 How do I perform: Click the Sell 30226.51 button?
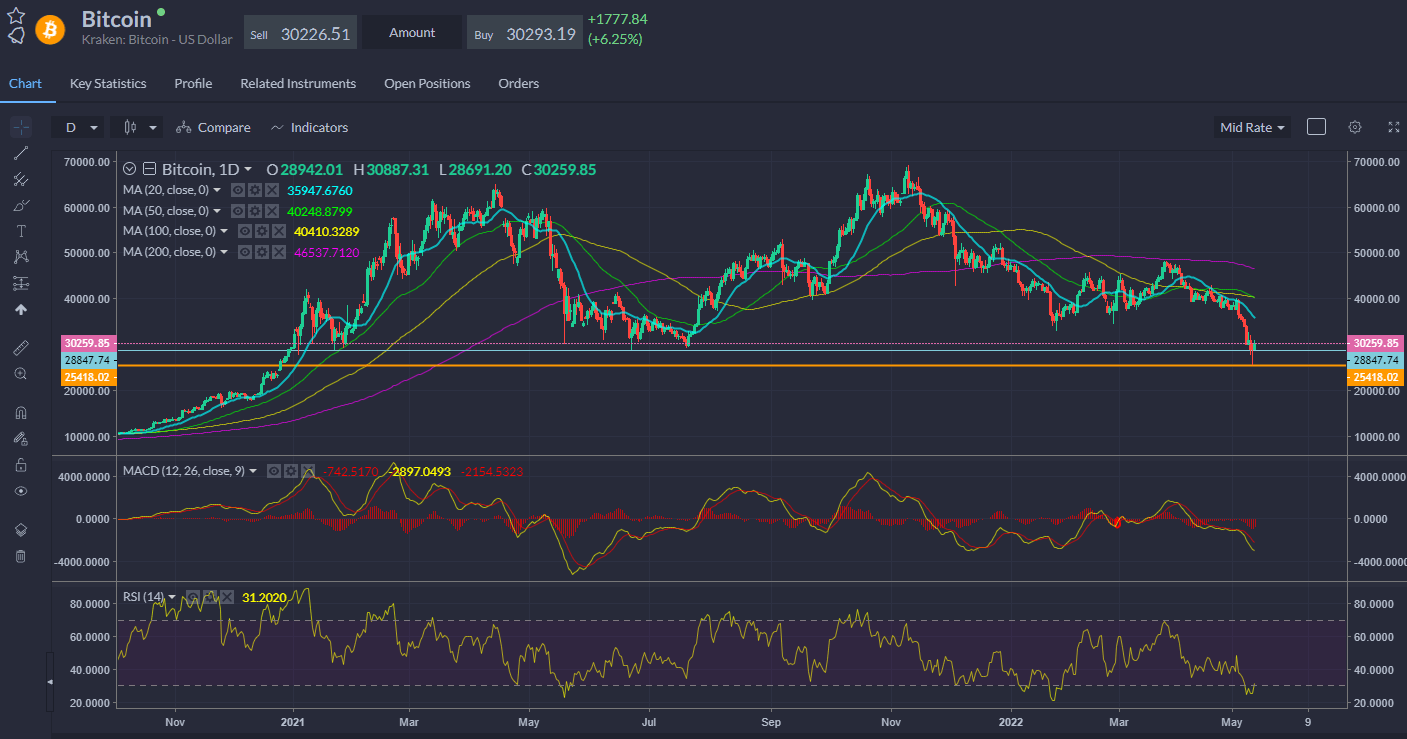click(x=299, y=33)
